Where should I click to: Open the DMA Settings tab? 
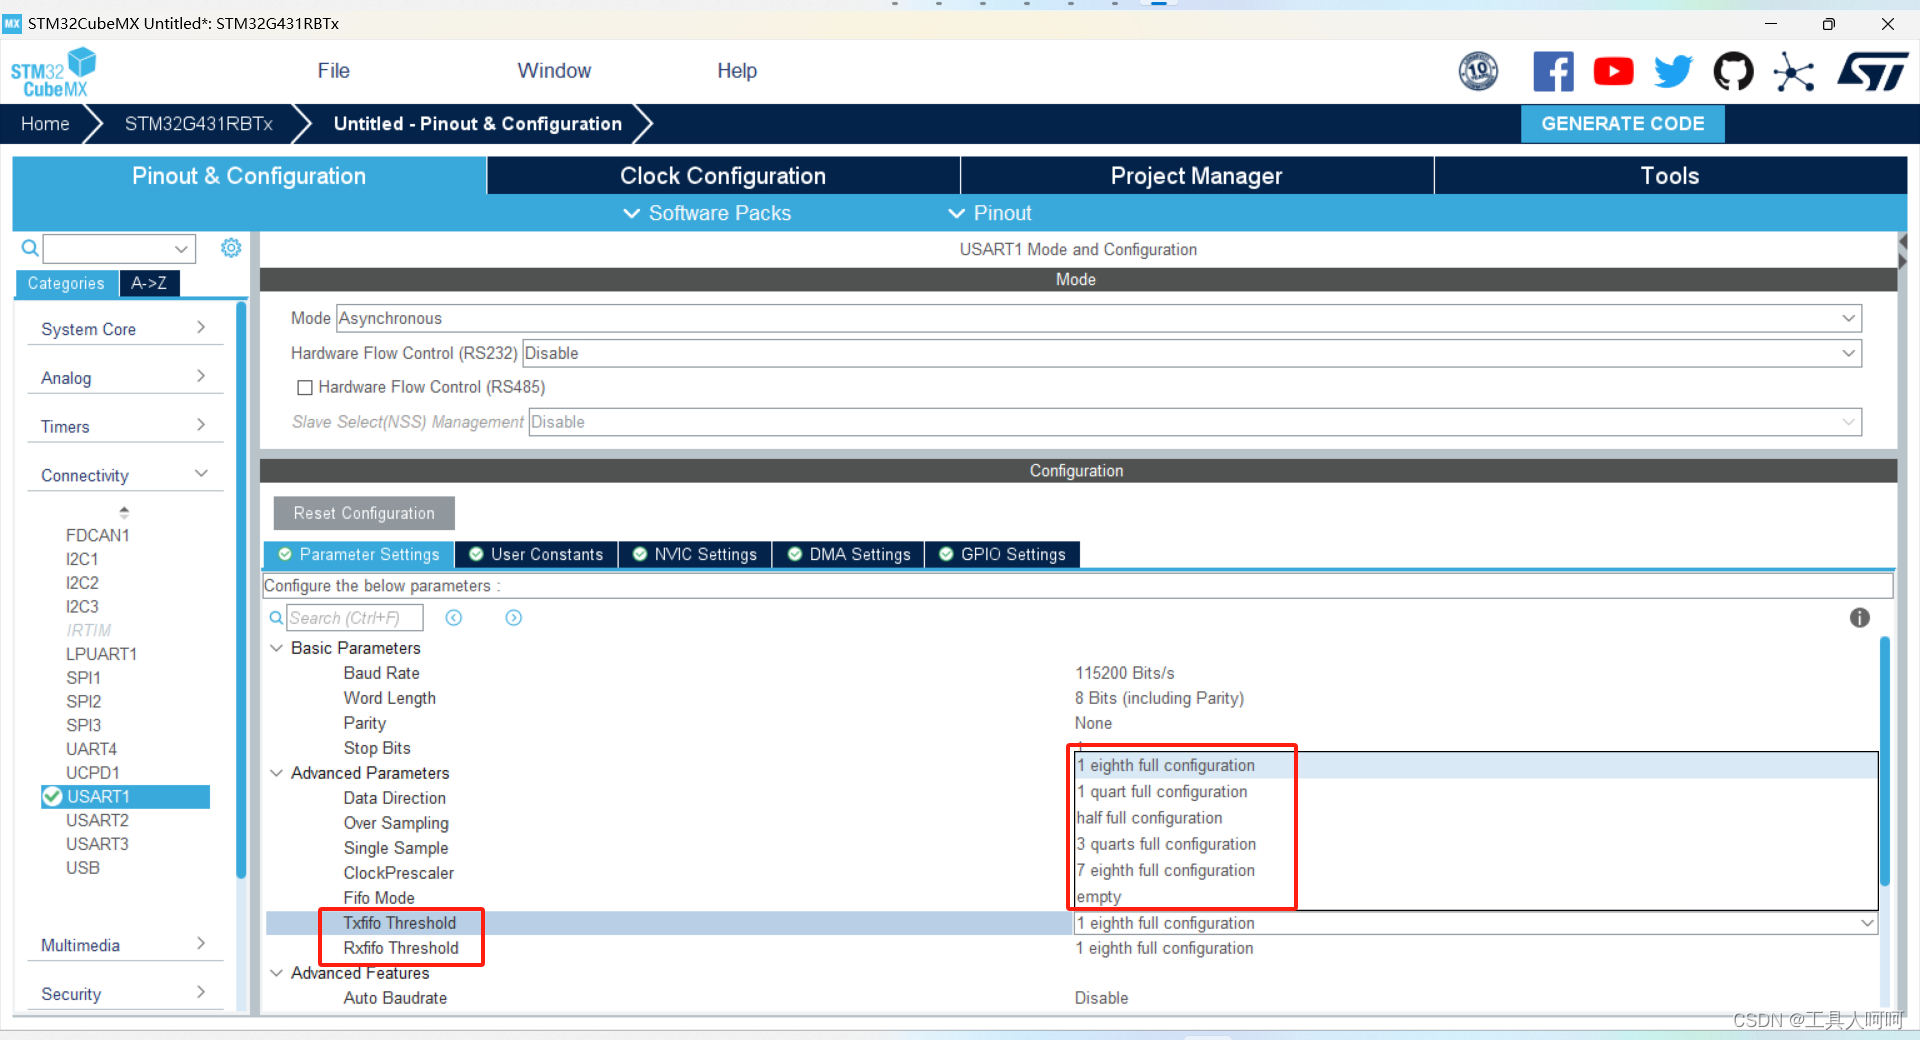pyautogui.click(x=849, y=554)
